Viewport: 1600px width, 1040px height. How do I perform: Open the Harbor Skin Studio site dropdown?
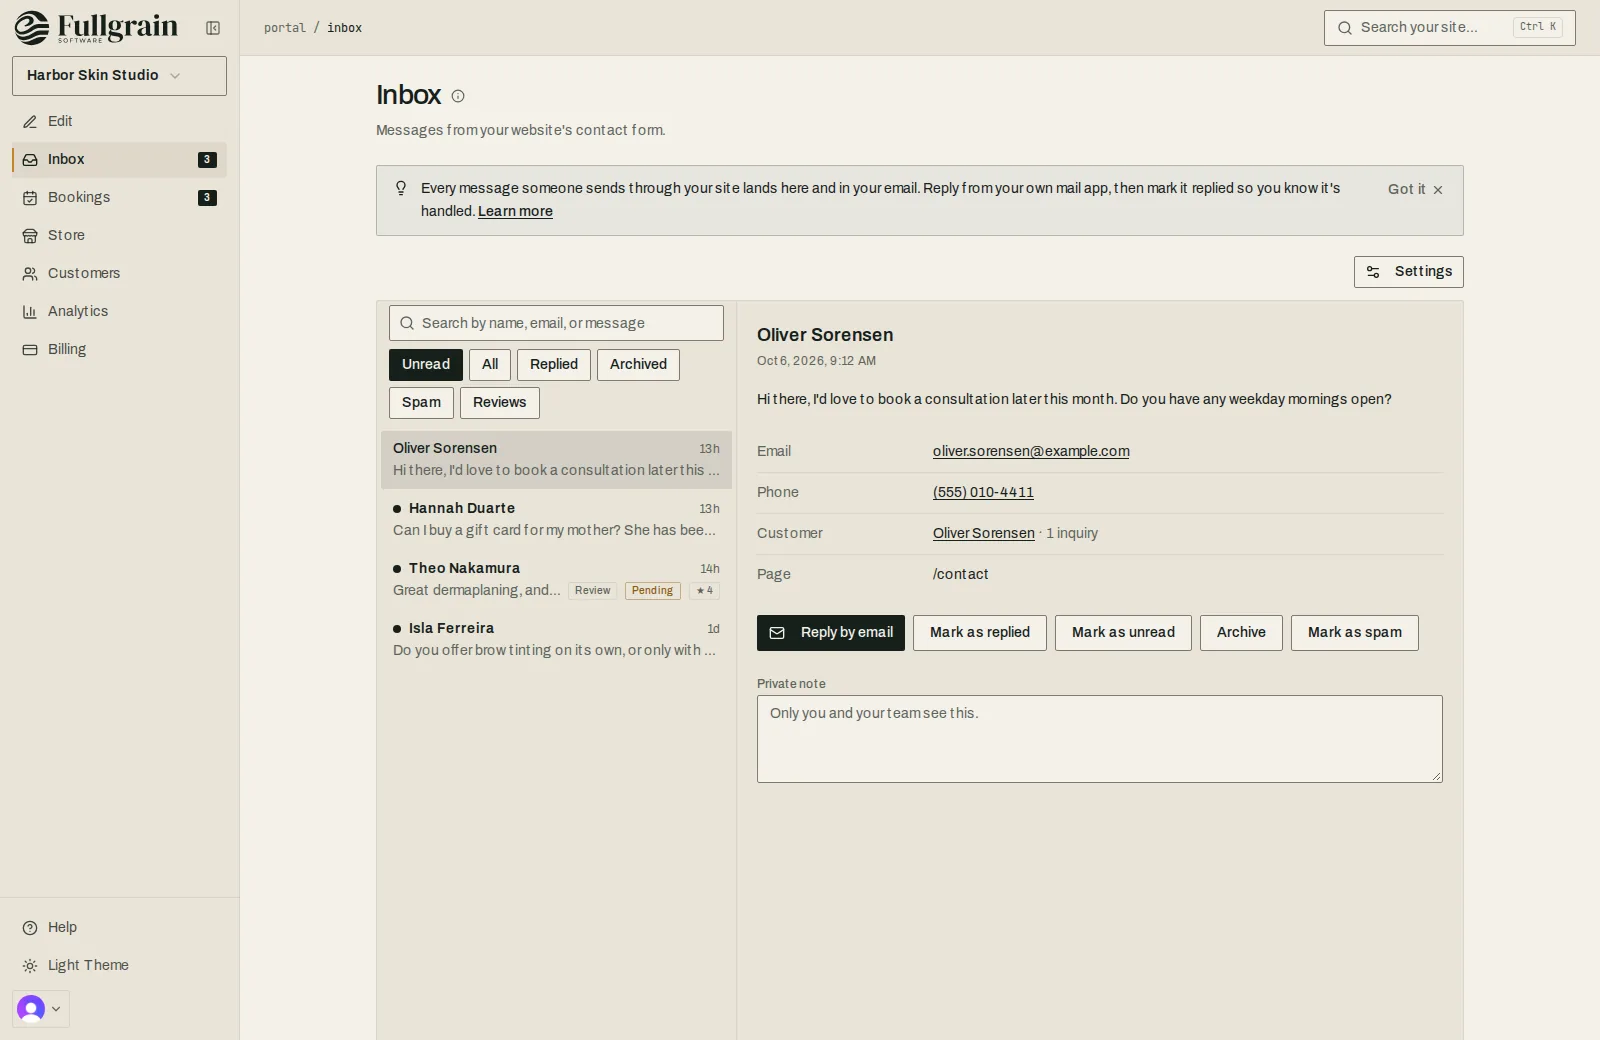click(x=119, y=76)
